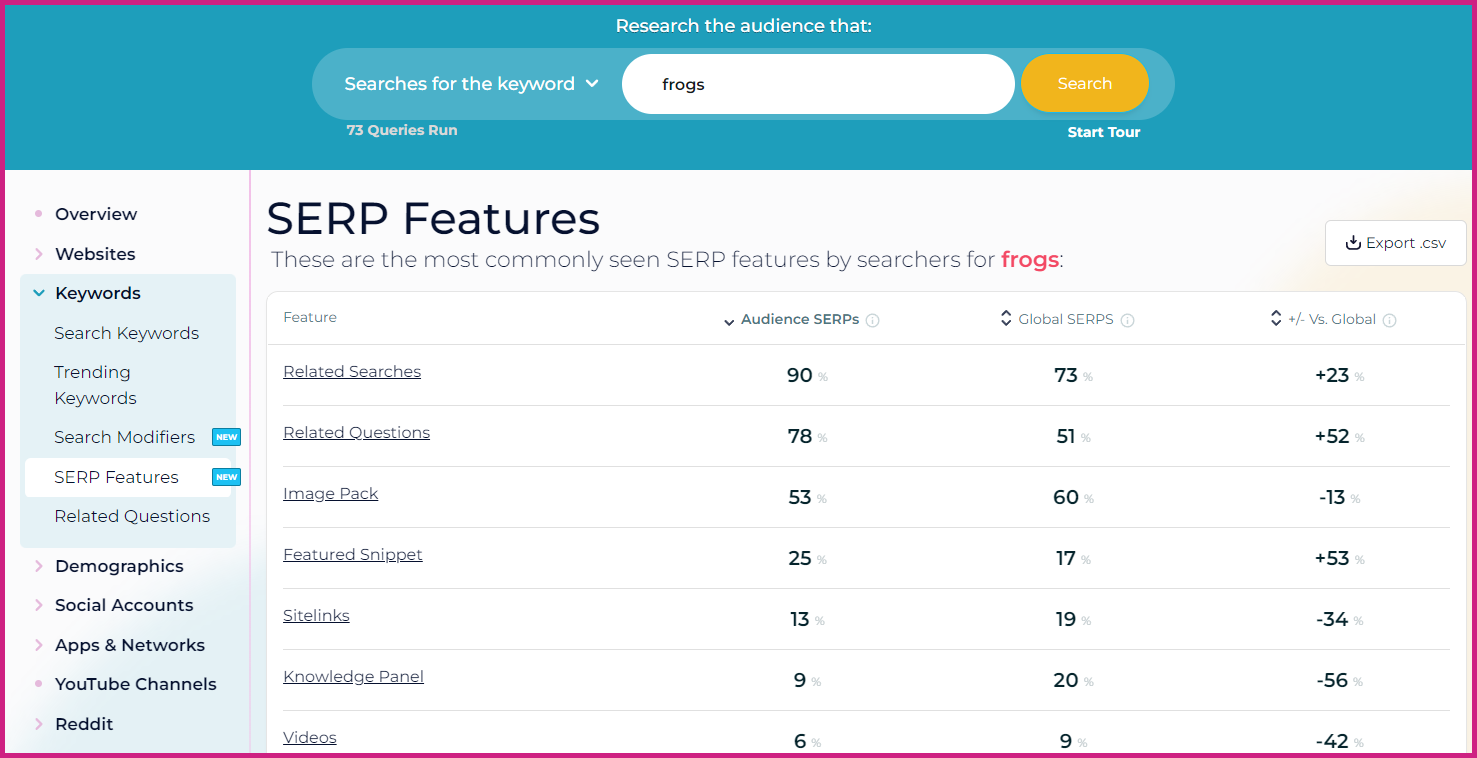Open the Knowledge Panel feature link
Screen dimensions: 1477x758
click(x=353, y=676)
